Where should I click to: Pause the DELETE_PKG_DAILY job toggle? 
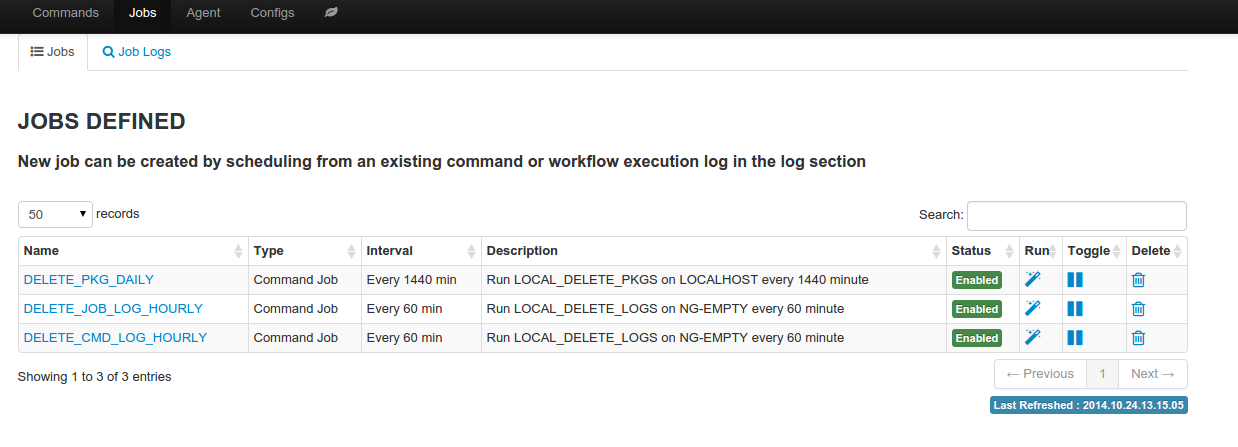[x=1075, y=280]
